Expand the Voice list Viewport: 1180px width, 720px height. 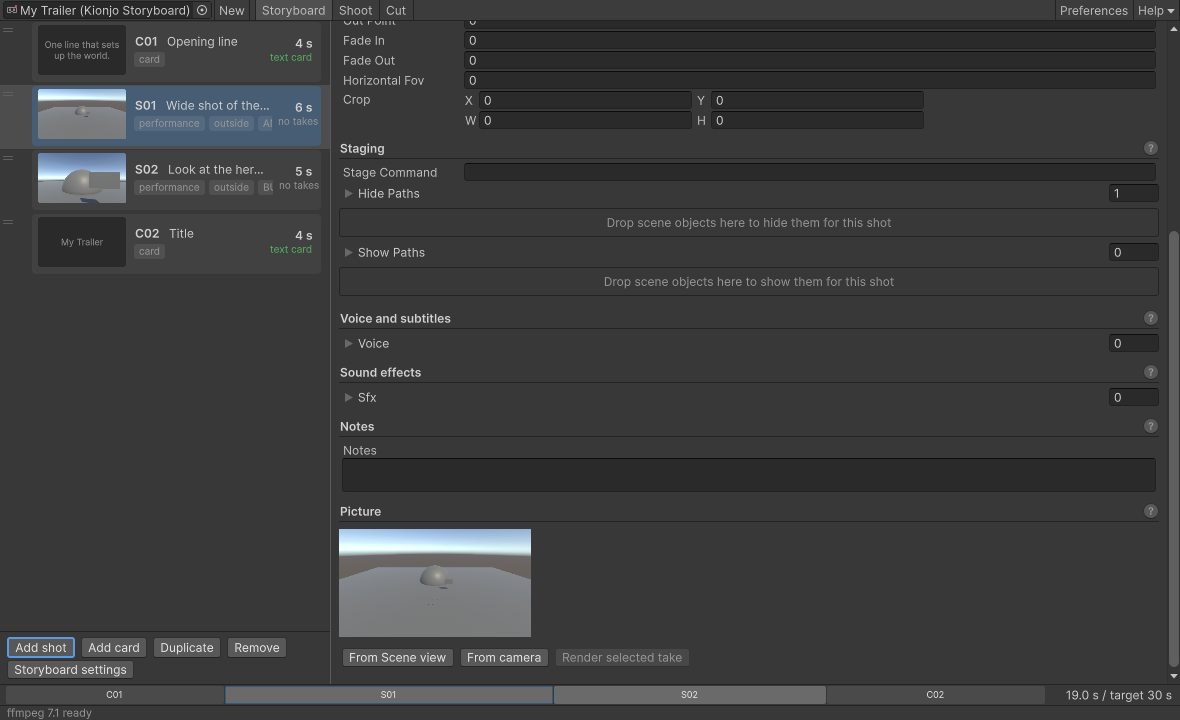click(x=348, y=344)
